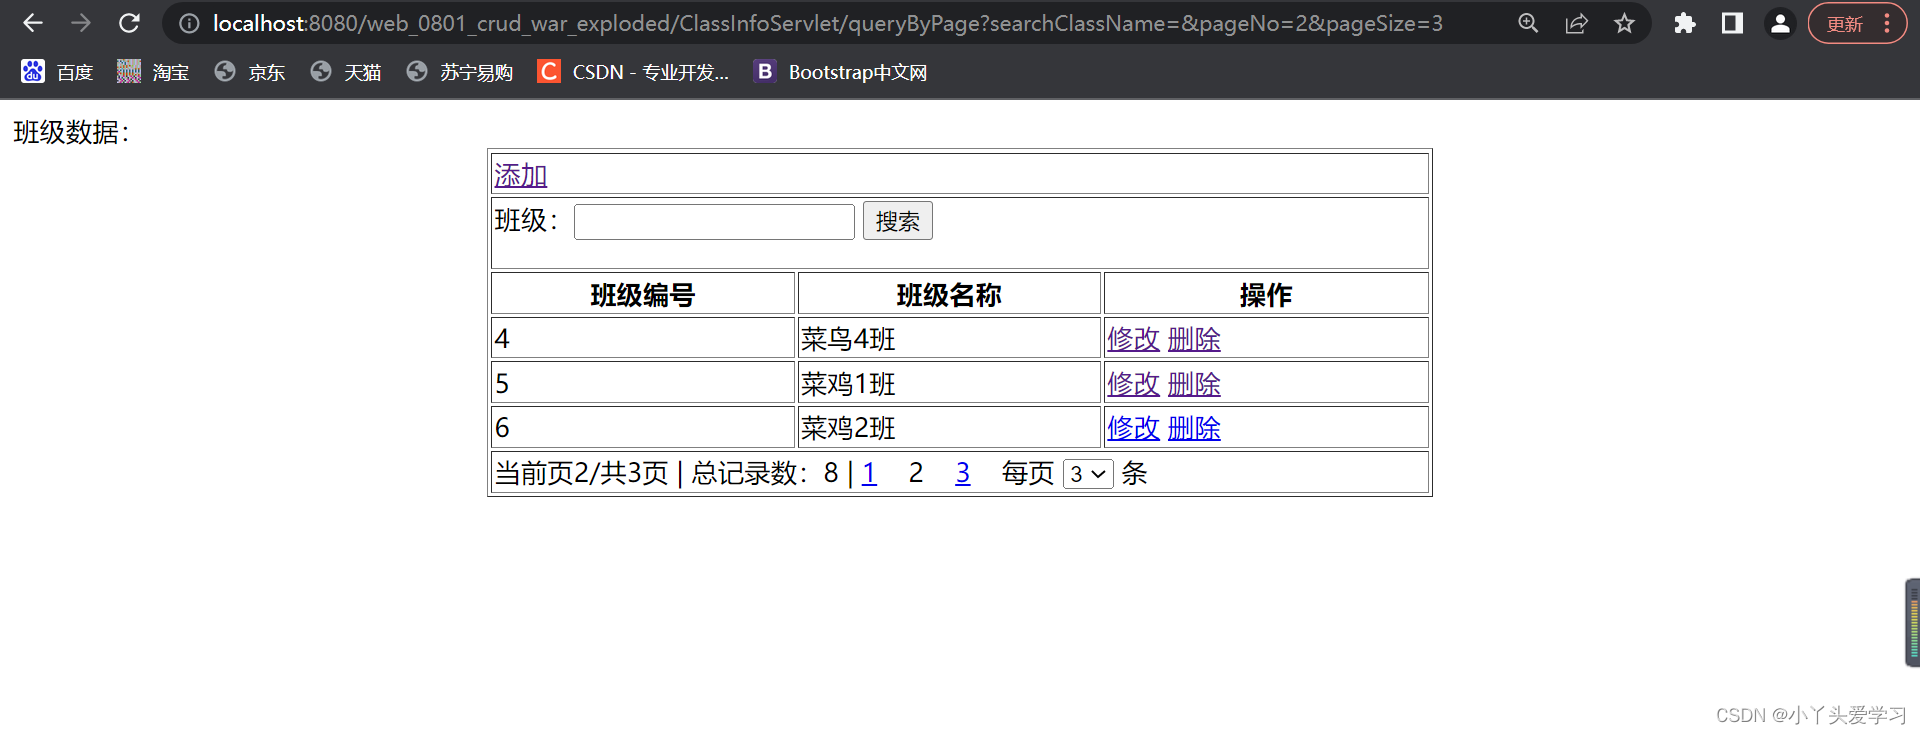Click the 搜索 button
The image size is (1920, 734).
[x=898, y=221]
